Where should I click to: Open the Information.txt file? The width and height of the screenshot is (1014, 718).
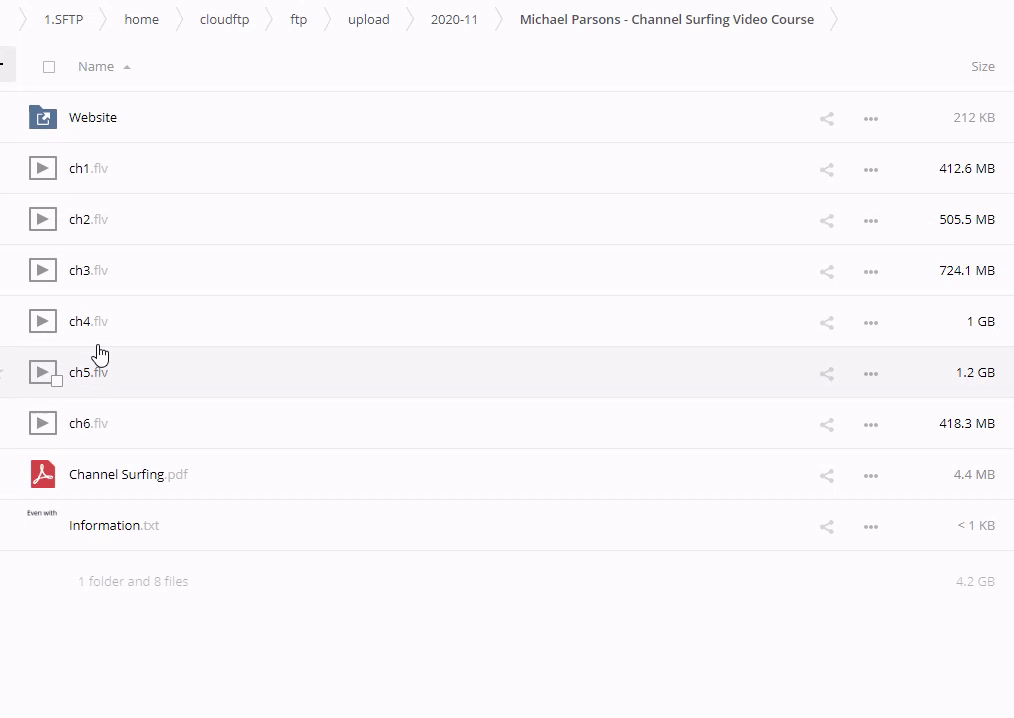tap(113, 526)
